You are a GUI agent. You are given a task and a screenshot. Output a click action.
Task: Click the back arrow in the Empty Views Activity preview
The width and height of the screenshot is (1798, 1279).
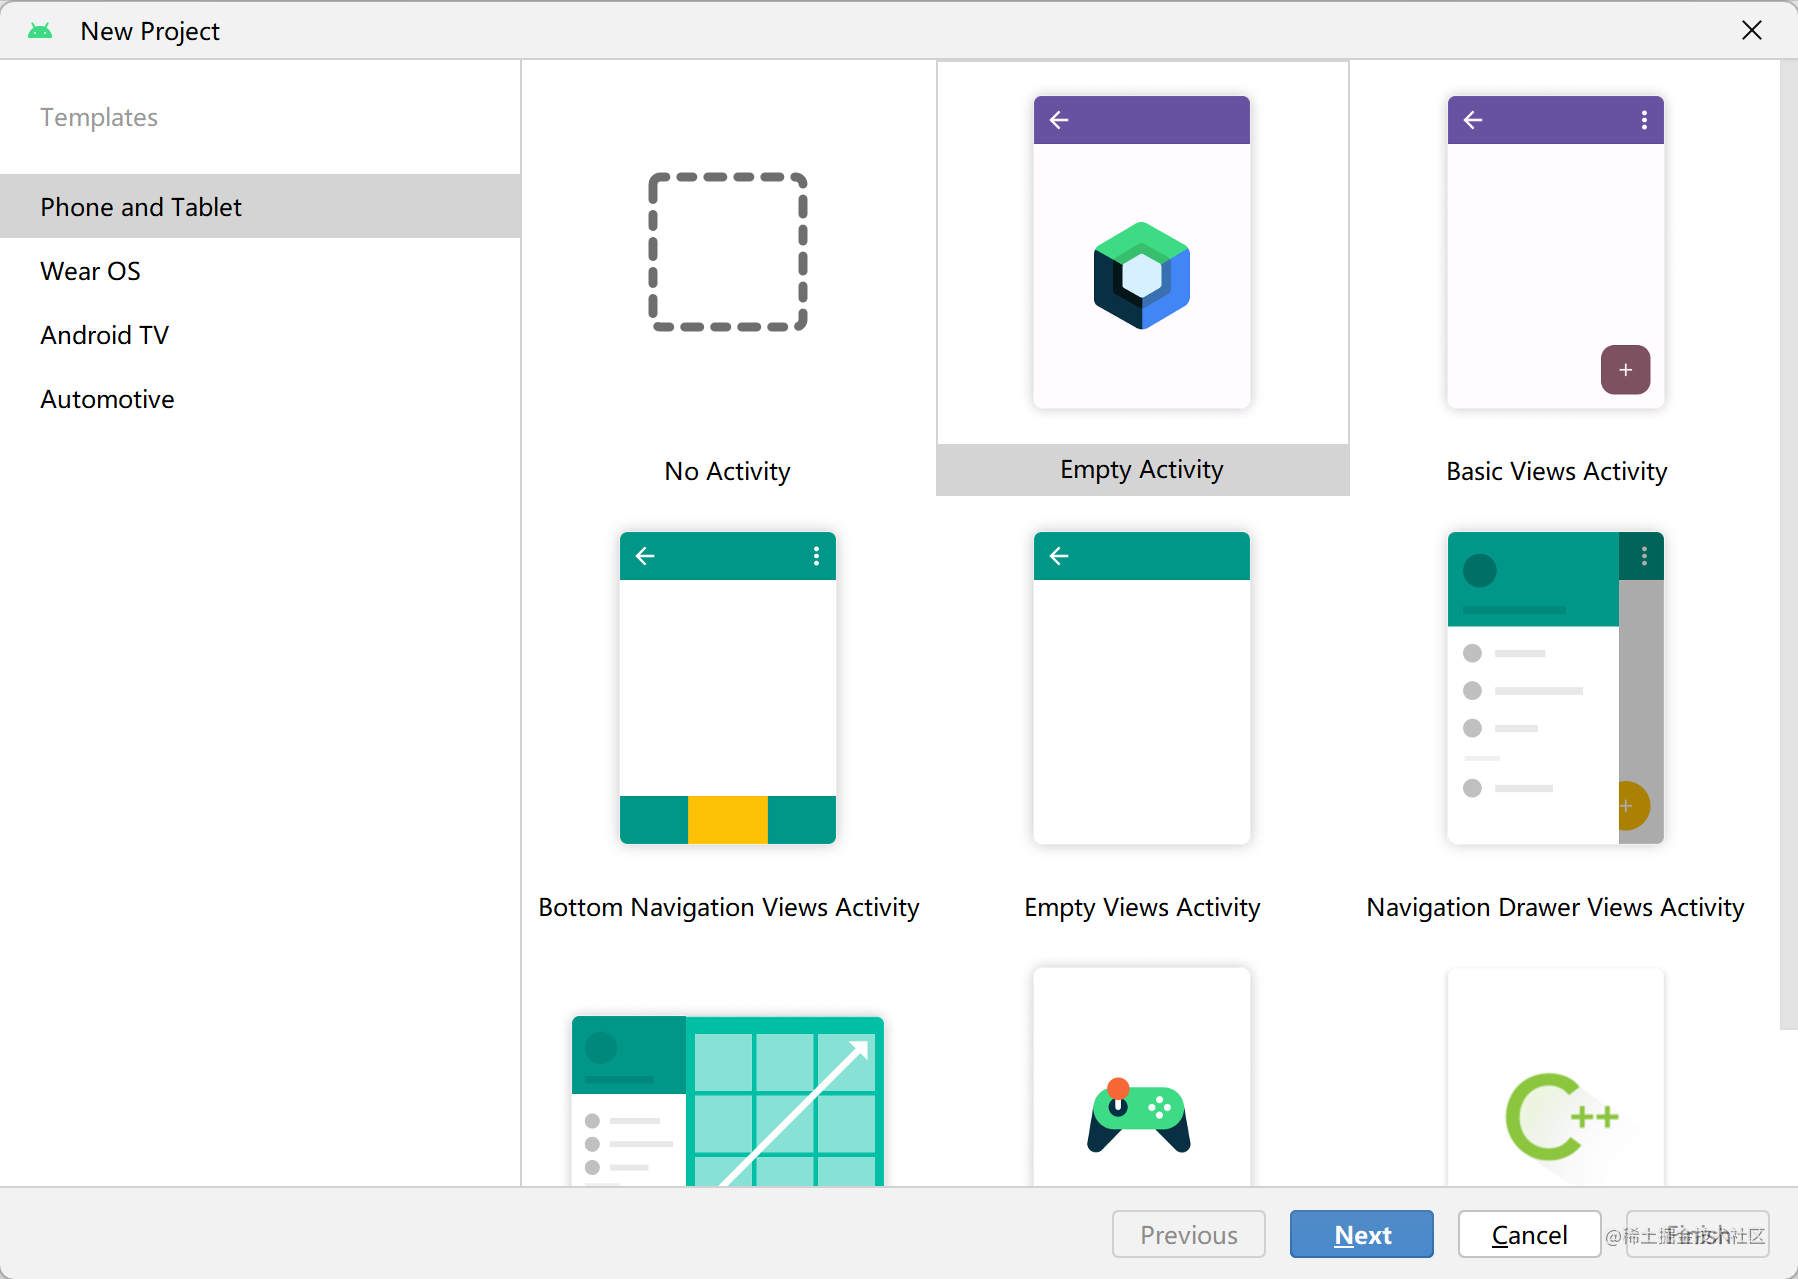coord(1059,556)
